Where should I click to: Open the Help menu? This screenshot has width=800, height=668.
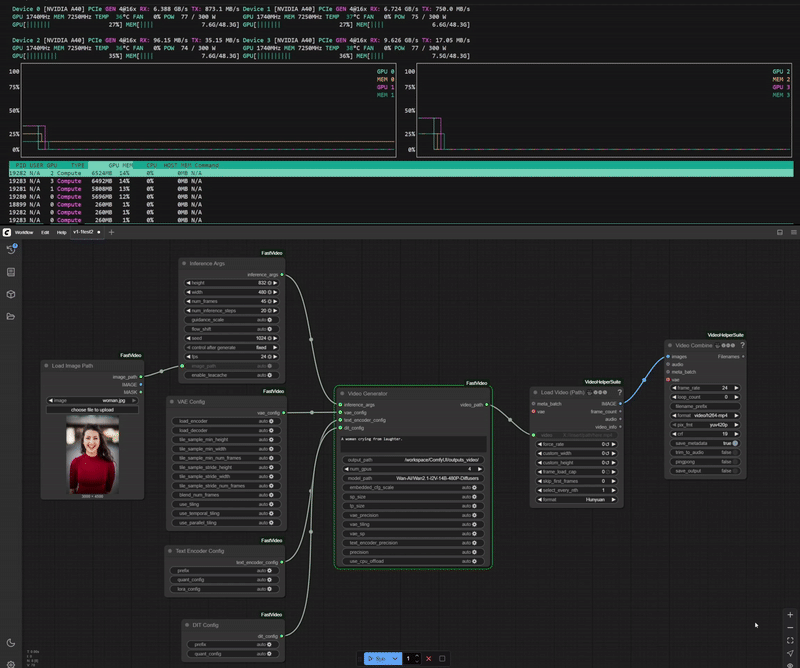click(61, 232)
